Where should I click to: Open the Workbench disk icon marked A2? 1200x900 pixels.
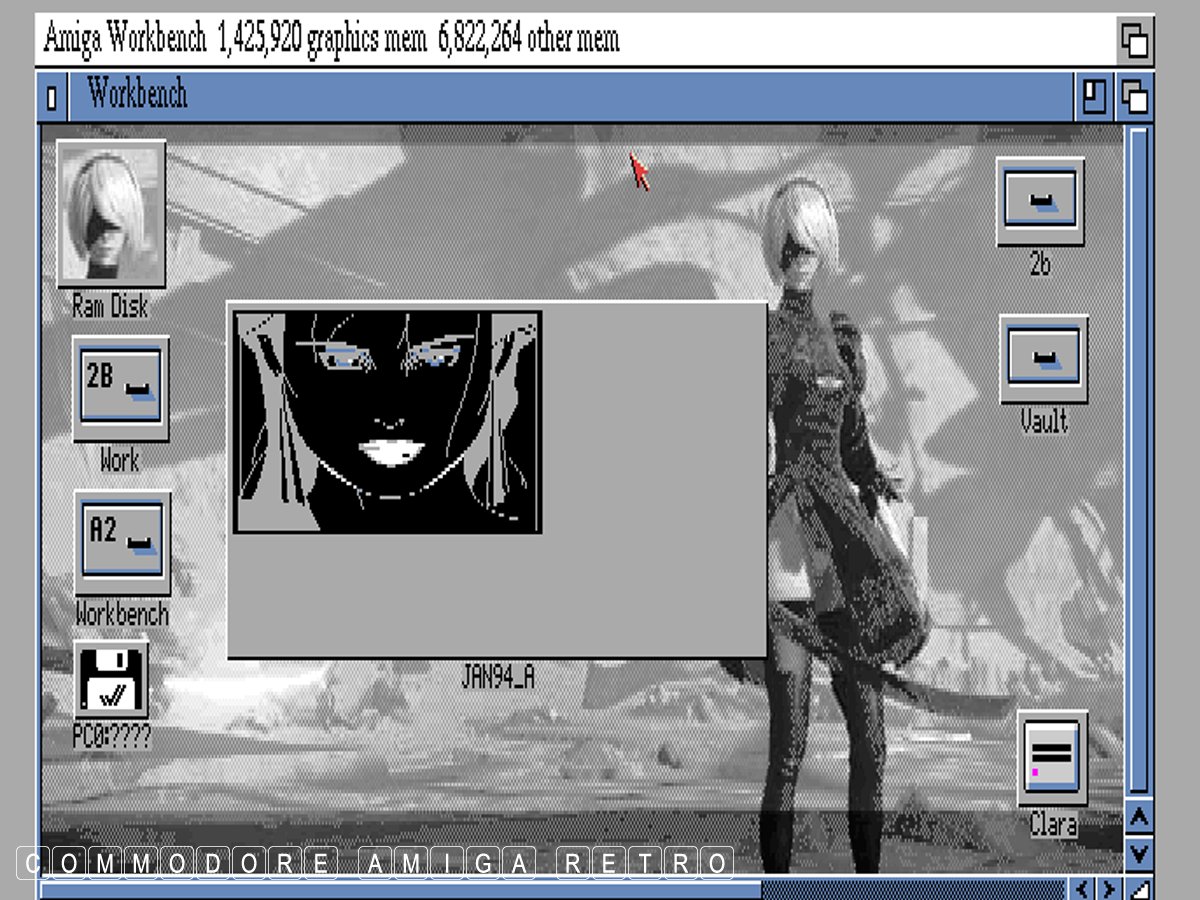click(x=122, y=542)
